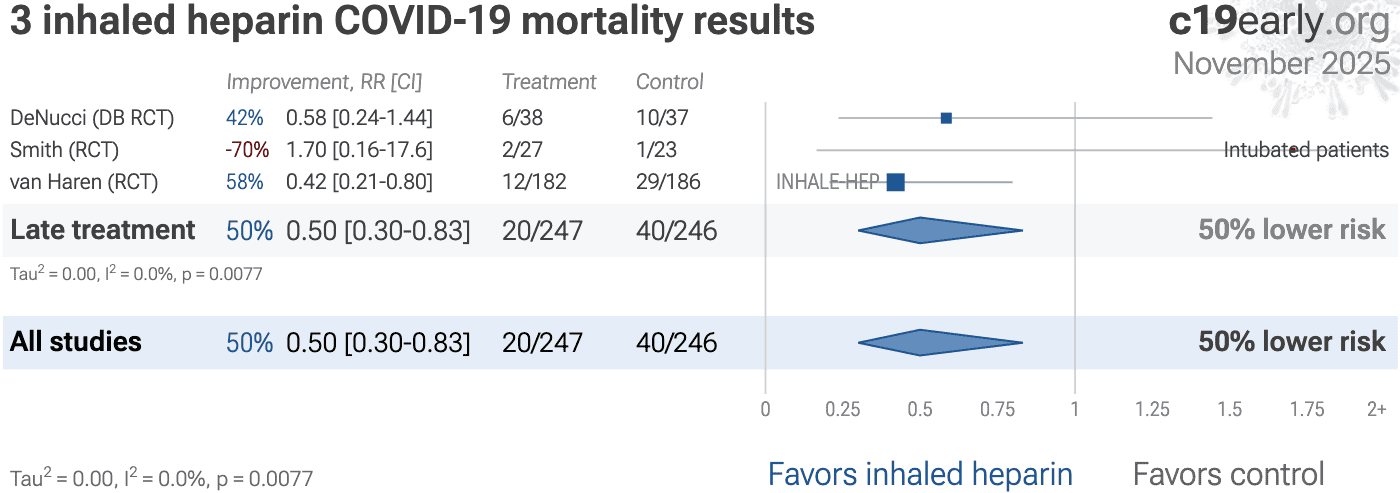
Task: Open the DeNucci (DB RCT) study
Action: [92, 118]
